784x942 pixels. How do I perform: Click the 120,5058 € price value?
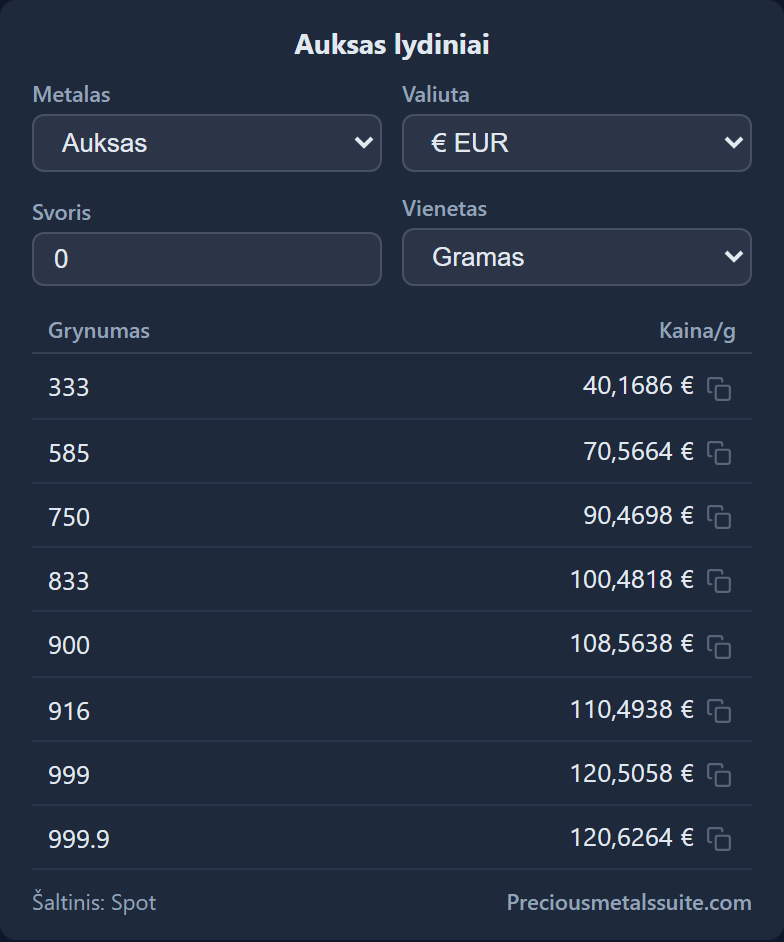point(631,773)
